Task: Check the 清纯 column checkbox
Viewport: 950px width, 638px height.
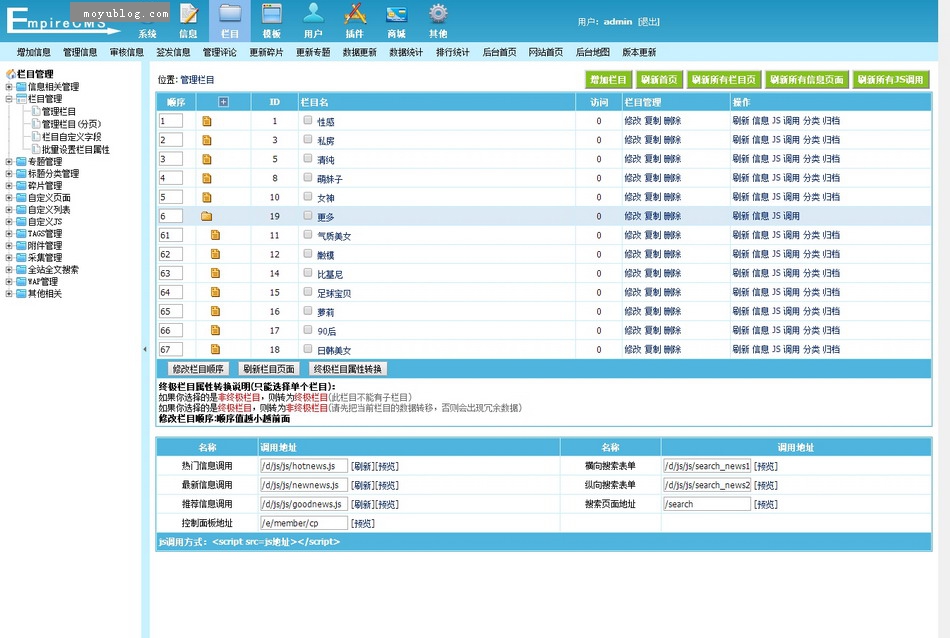Action: pos(308,159)
